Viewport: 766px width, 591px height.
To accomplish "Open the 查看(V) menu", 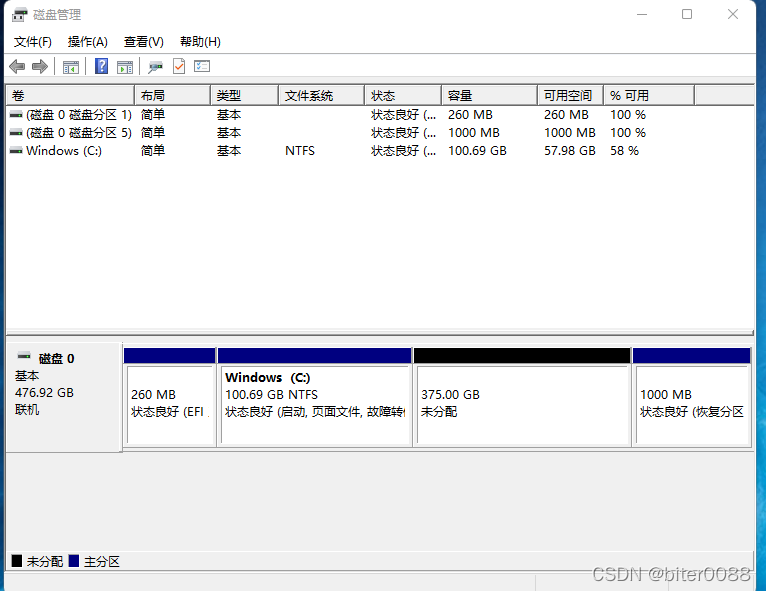I will pyautogui.click(x=144, y=42).
